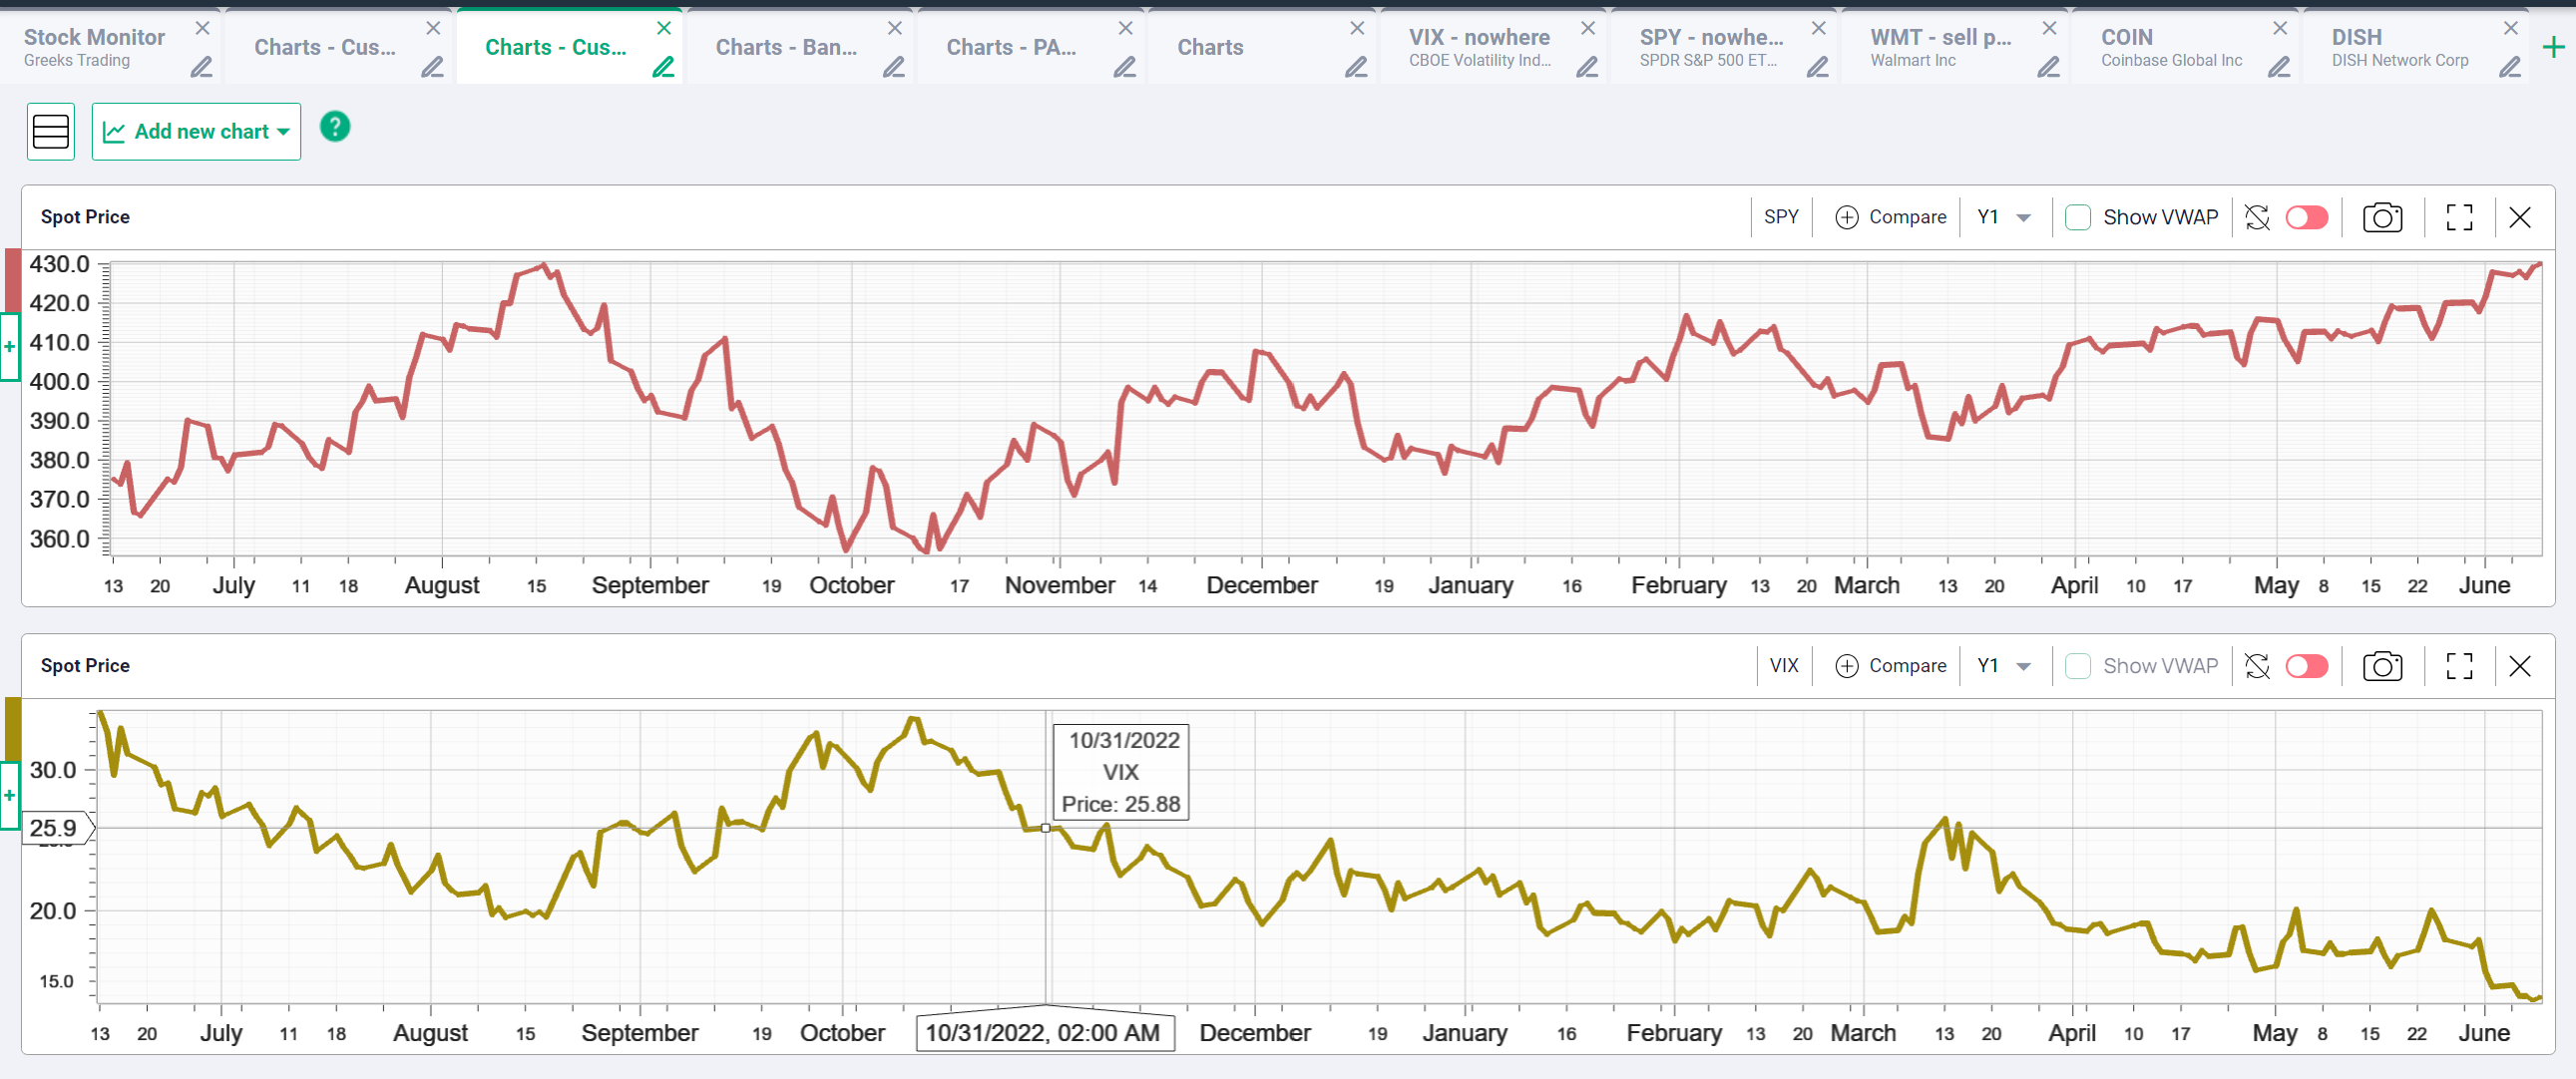Switch to the Charts - Ban... tab

click(786, 47)
